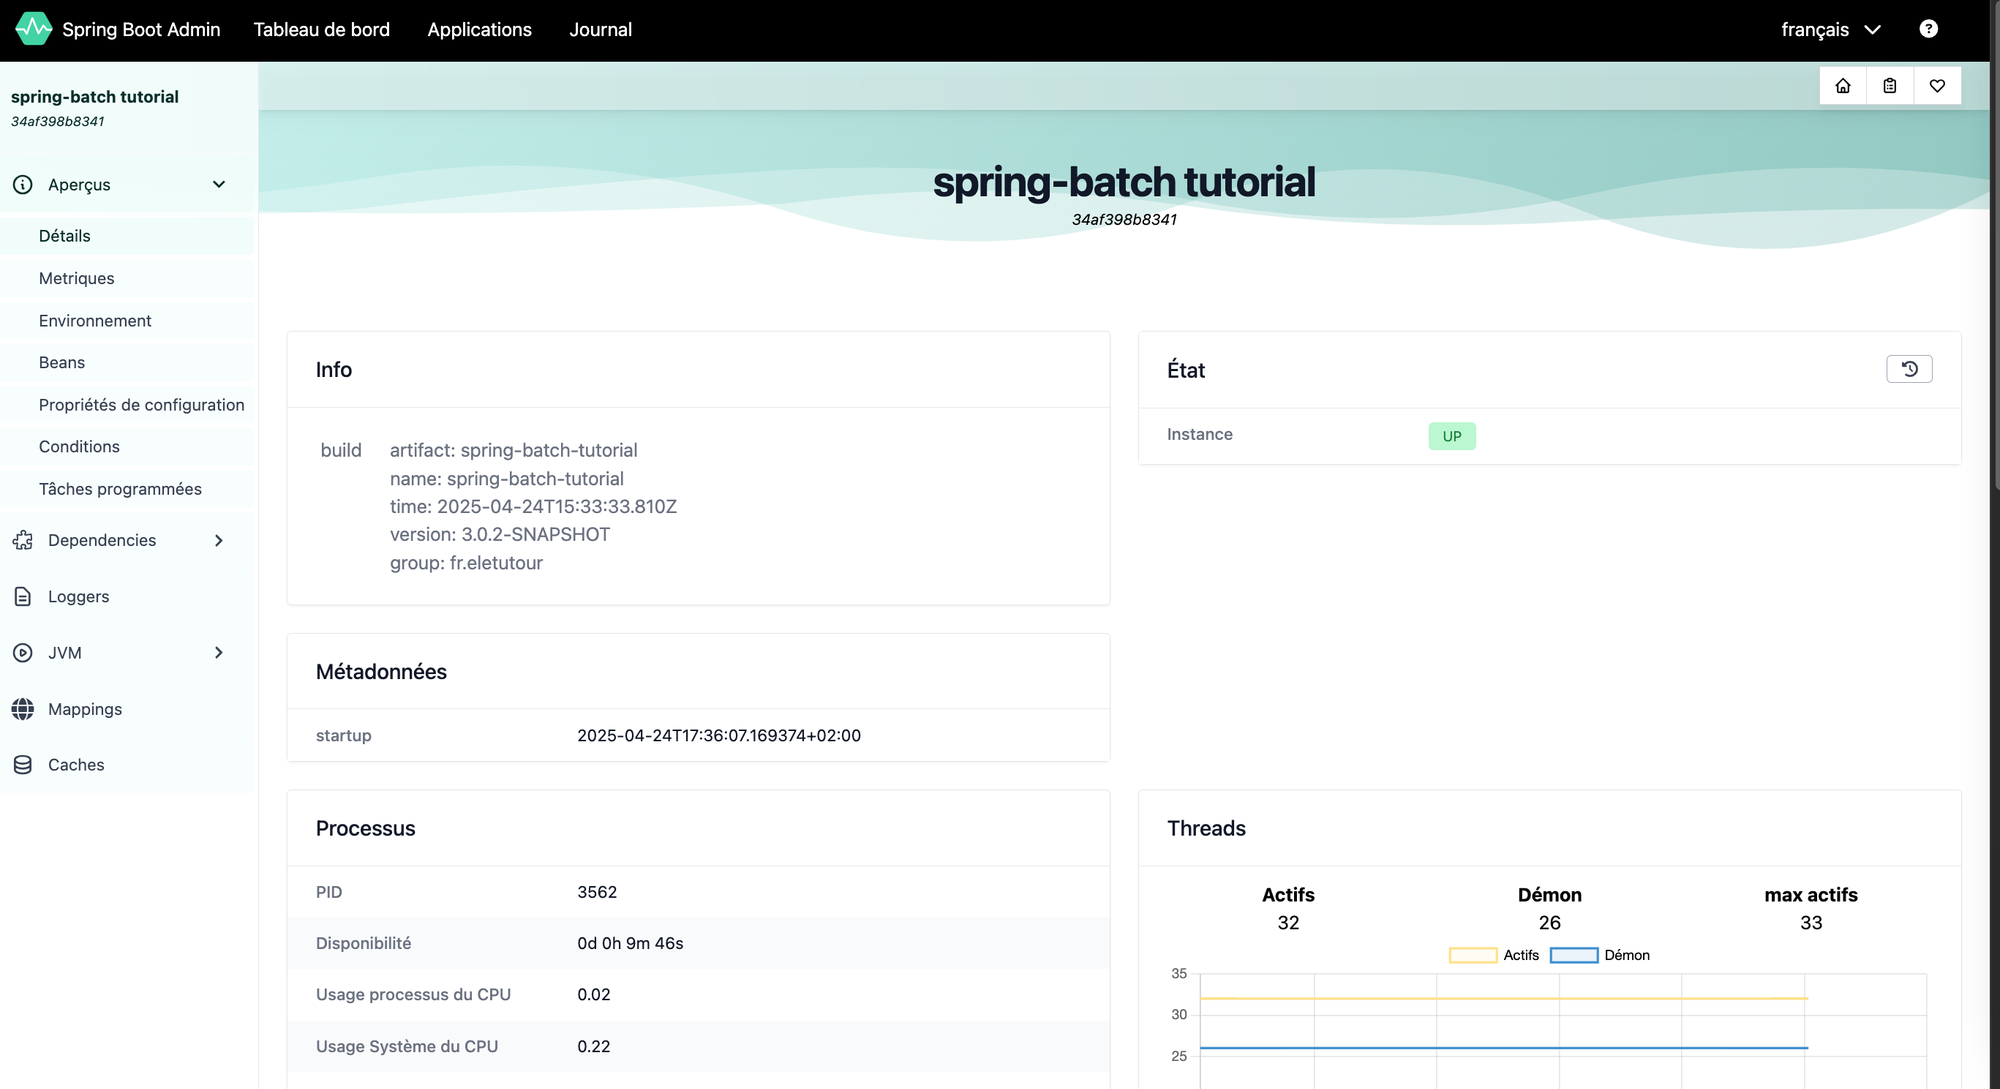Open Caches via database icon
This screenshot has width=2000, height=1089.
23,765
